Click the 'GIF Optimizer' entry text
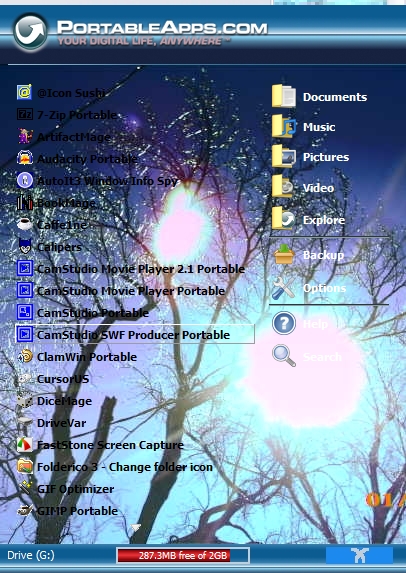 click(x=76, y=489)
